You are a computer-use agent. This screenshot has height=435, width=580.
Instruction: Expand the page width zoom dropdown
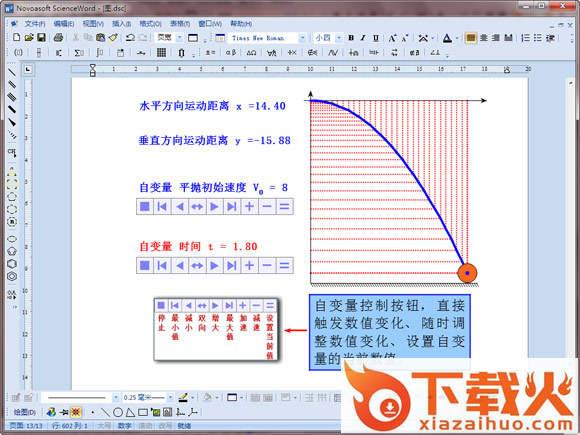point(179,38)
